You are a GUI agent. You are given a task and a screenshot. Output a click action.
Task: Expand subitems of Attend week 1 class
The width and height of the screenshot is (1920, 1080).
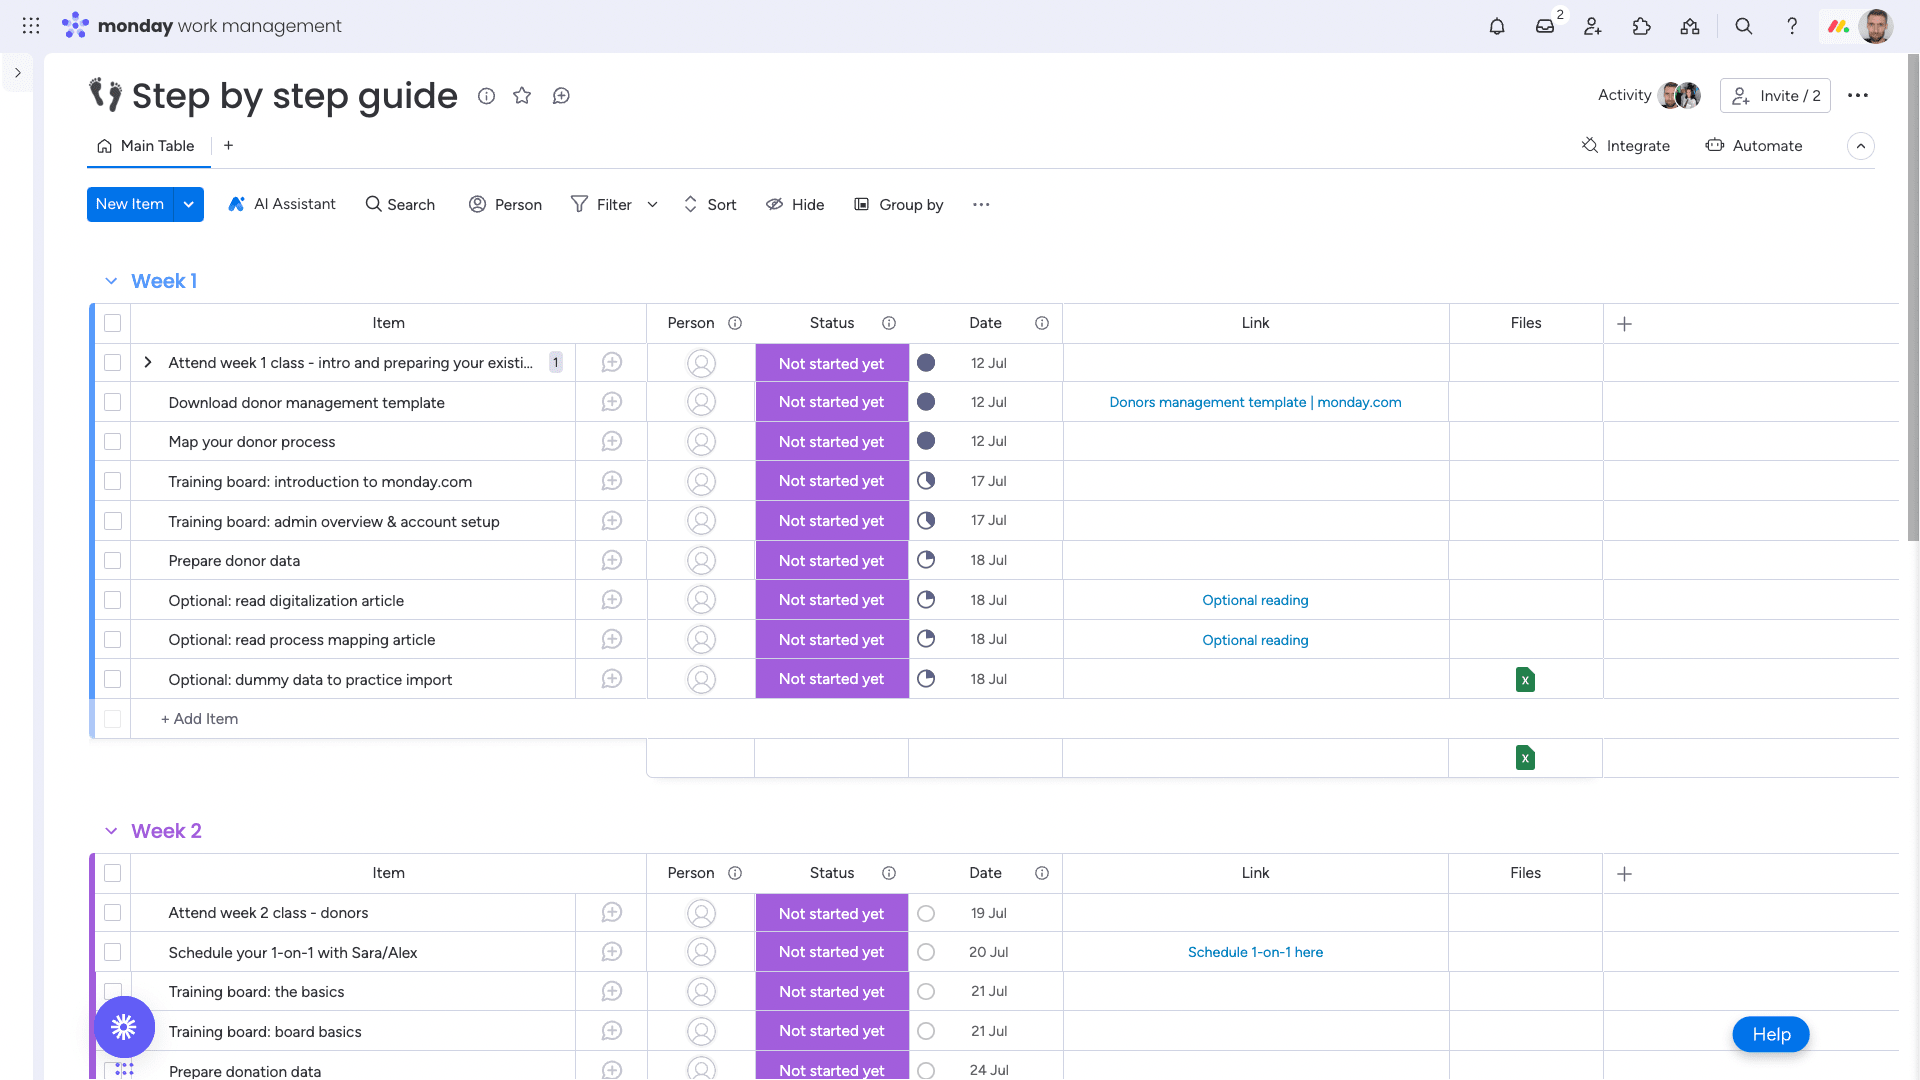coord(148,363)
